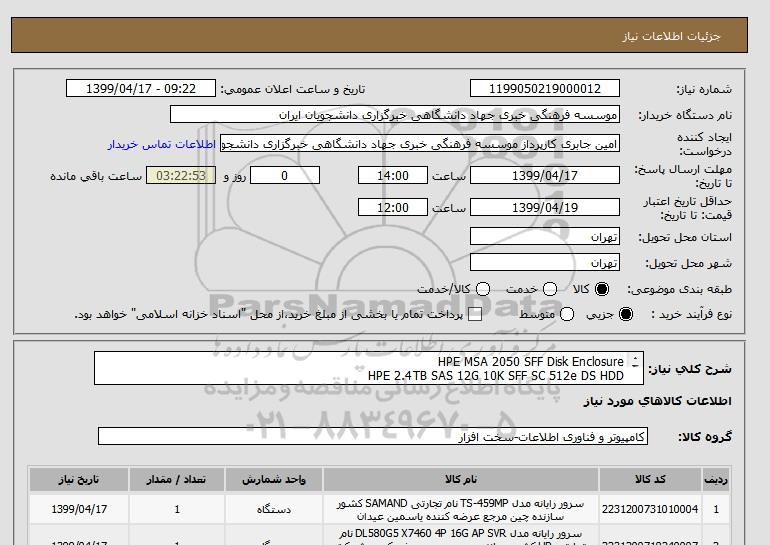The image size is (770, 545).
Task: Click product code 223120073101­0004 cell
Action: click(x=650, y=509)
